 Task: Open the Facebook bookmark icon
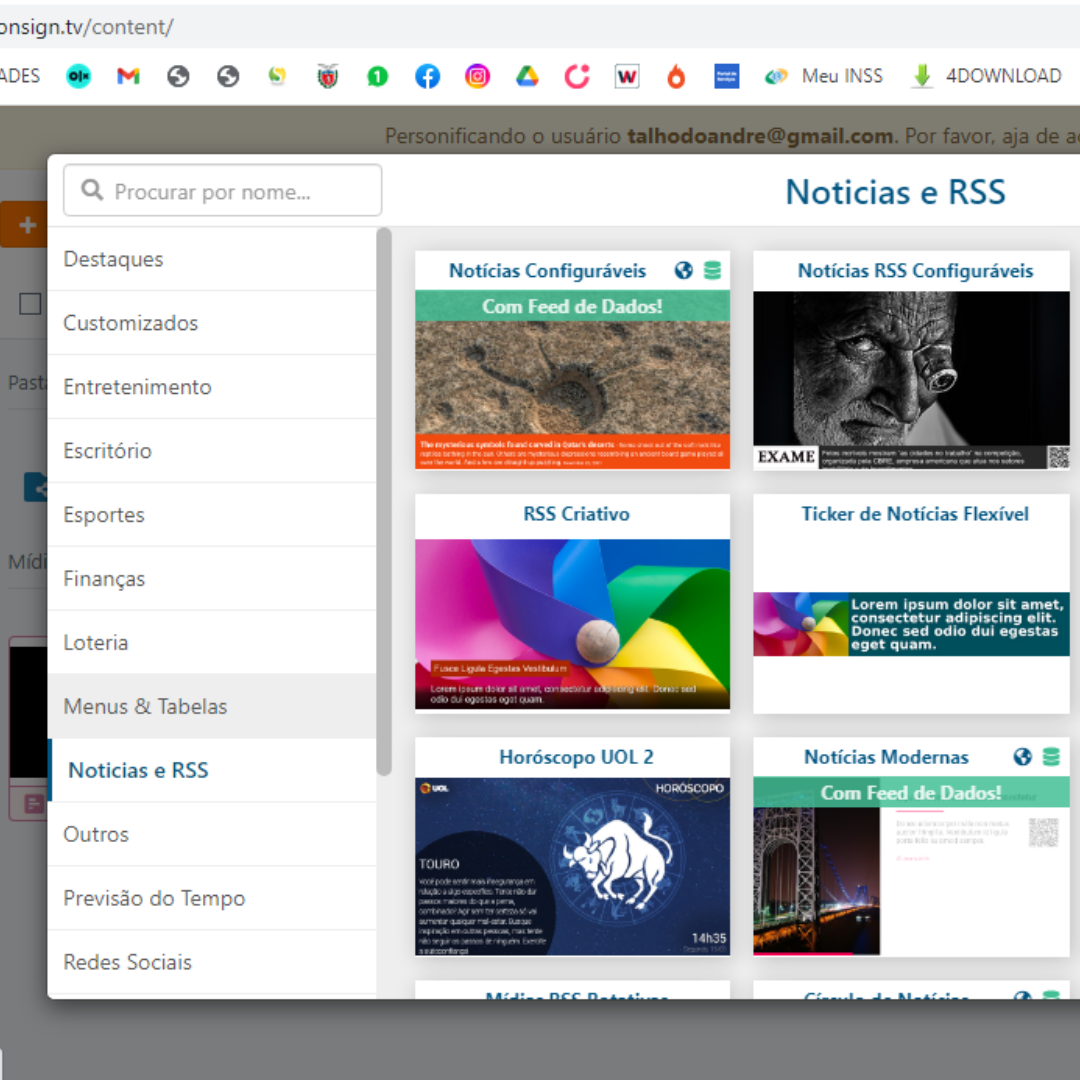[x=427, y=76]
